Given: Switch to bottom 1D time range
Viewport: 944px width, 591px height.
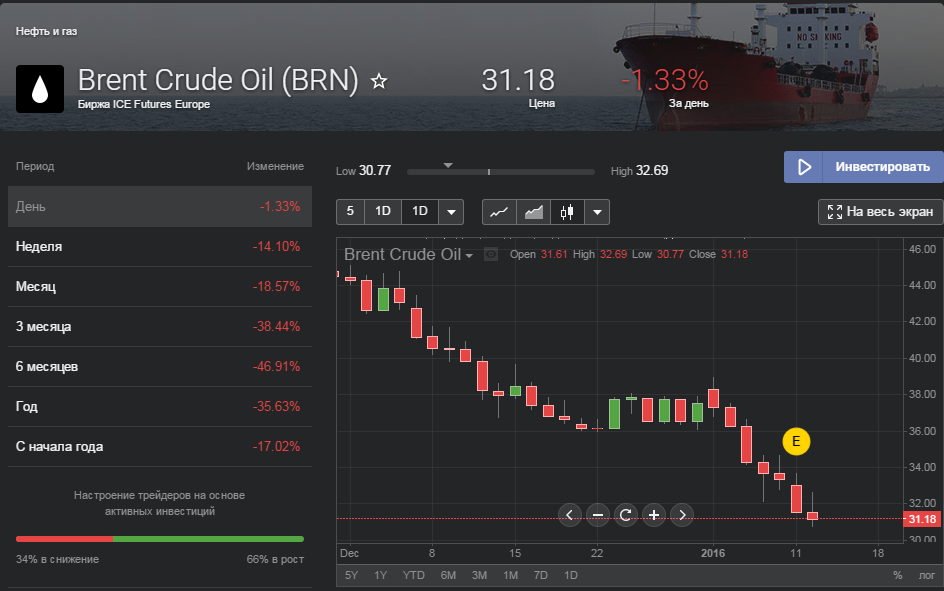Looking at the screenshot, I should click(x=571, y=575).
